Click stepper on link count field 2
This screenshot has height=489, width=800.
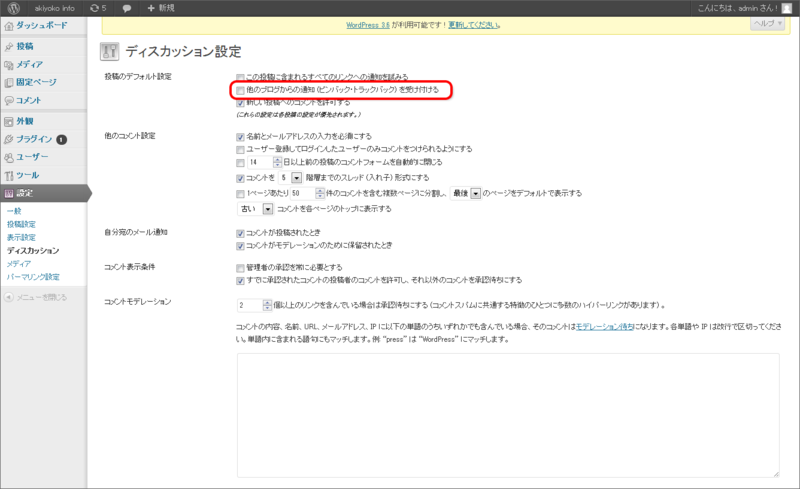(x=267, y=305)
